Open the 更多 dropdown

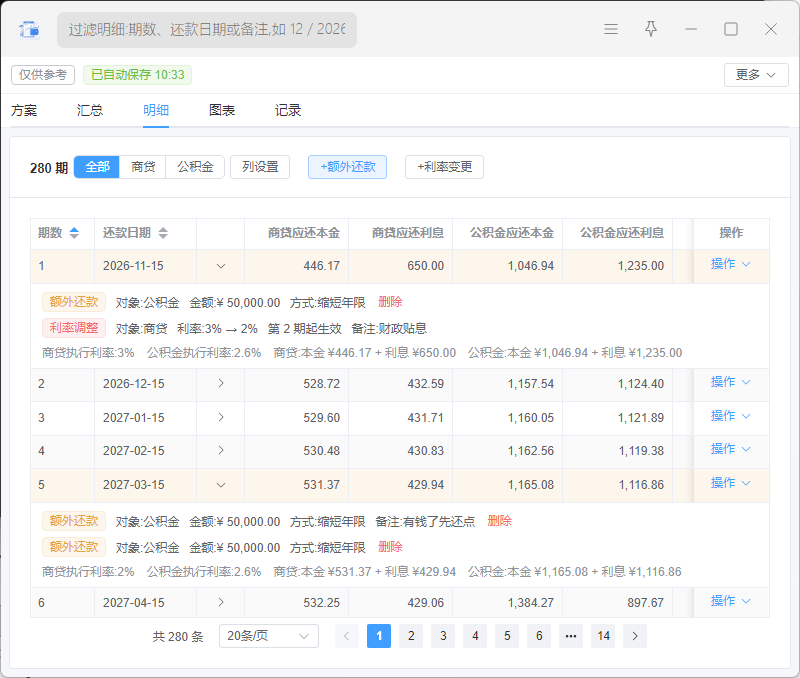[756, 75]
